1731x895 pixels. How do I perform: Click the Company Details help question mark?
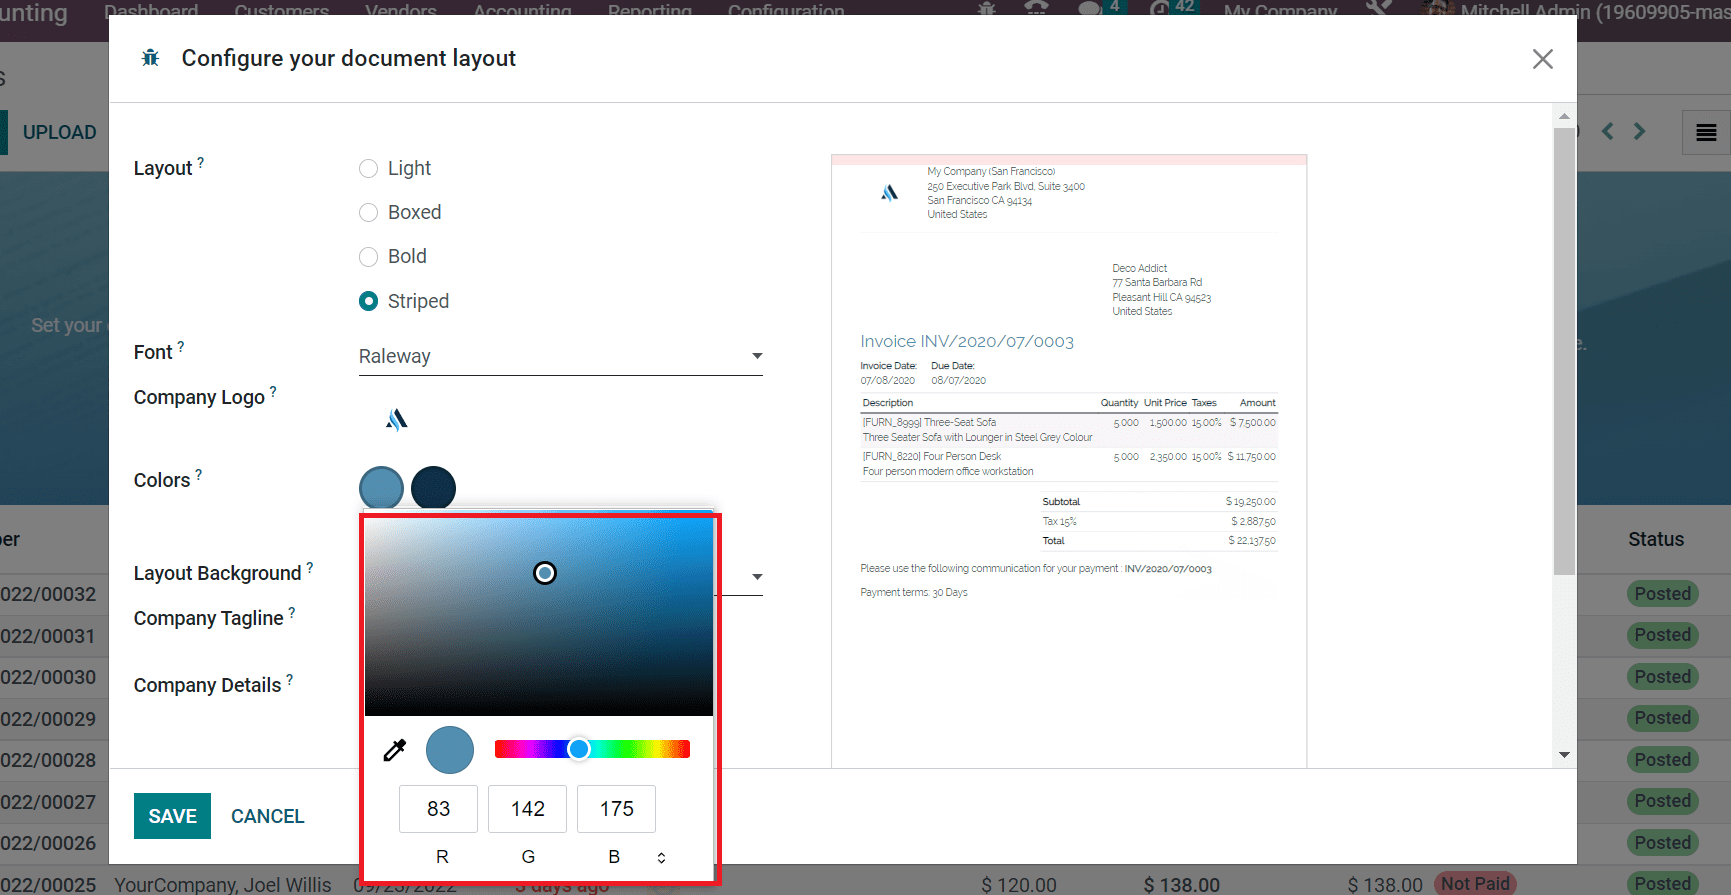coord(290,679)
